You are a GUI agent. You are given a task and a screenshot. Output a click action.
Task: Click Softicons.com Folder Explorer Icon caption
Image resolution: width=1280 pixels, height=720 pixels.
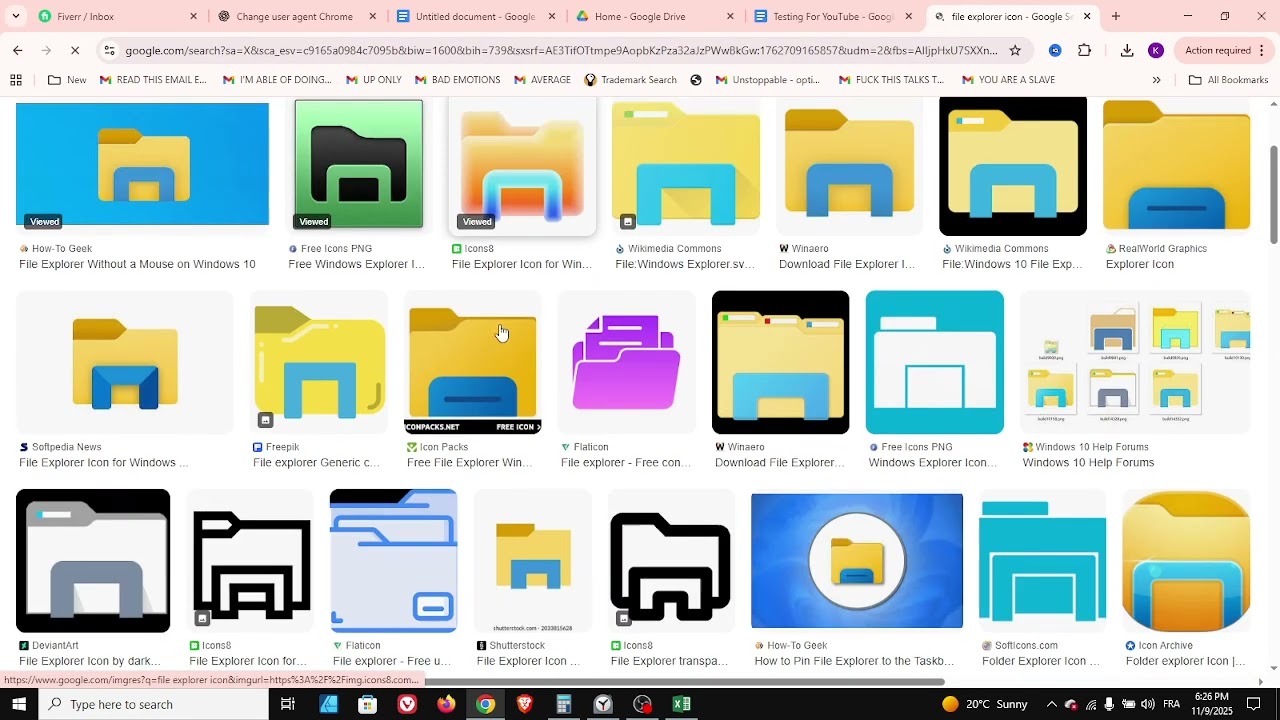click(1040, 661)
